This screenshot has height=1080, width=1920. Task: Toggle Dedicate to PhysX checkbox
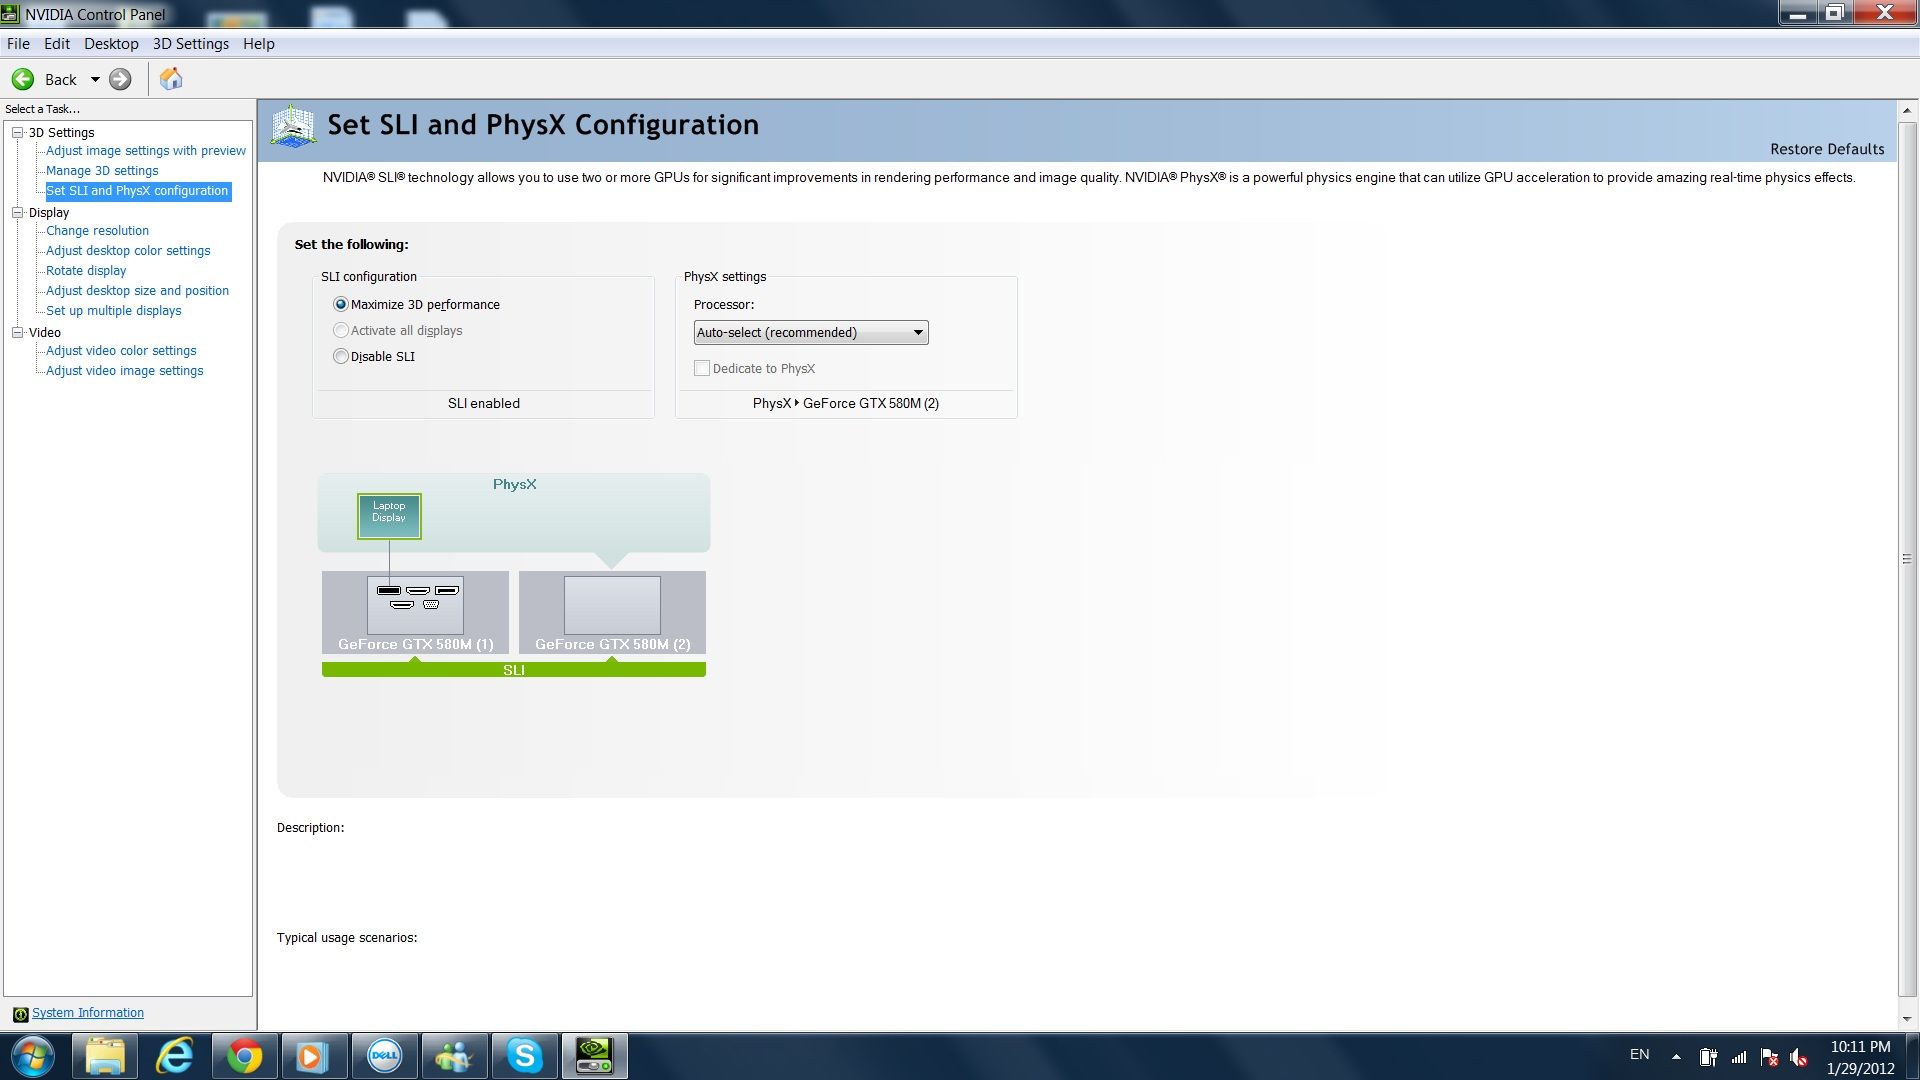tap(702, 368)
